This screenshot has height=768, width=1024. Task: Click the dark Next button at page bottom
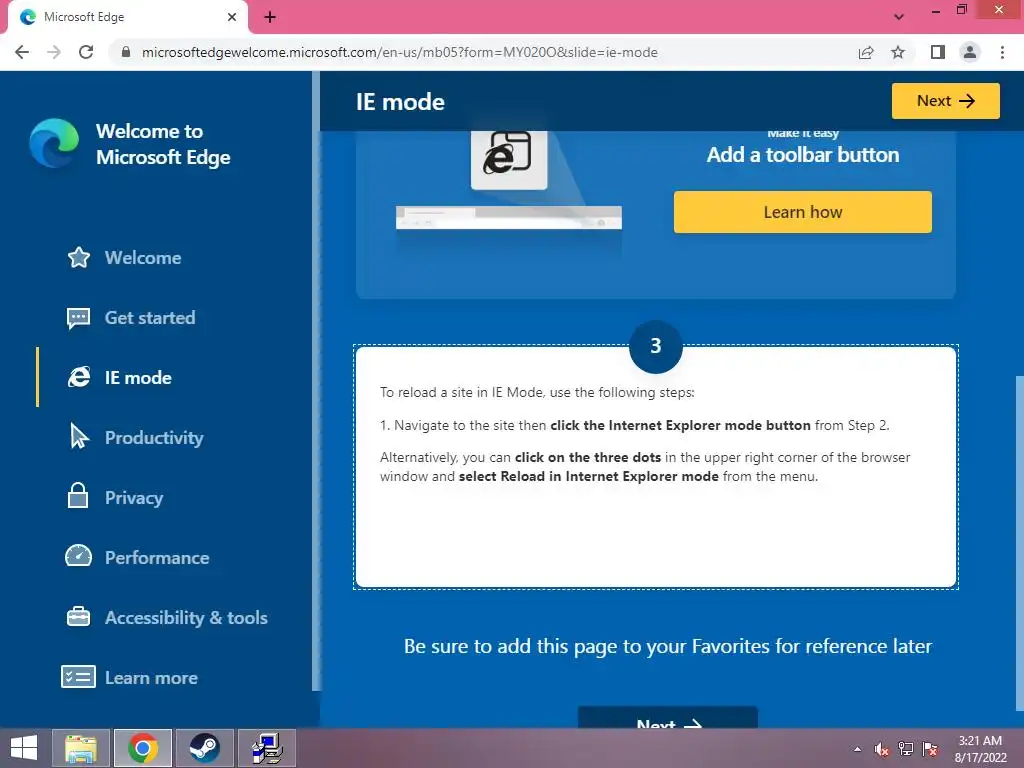click(668, 718)
